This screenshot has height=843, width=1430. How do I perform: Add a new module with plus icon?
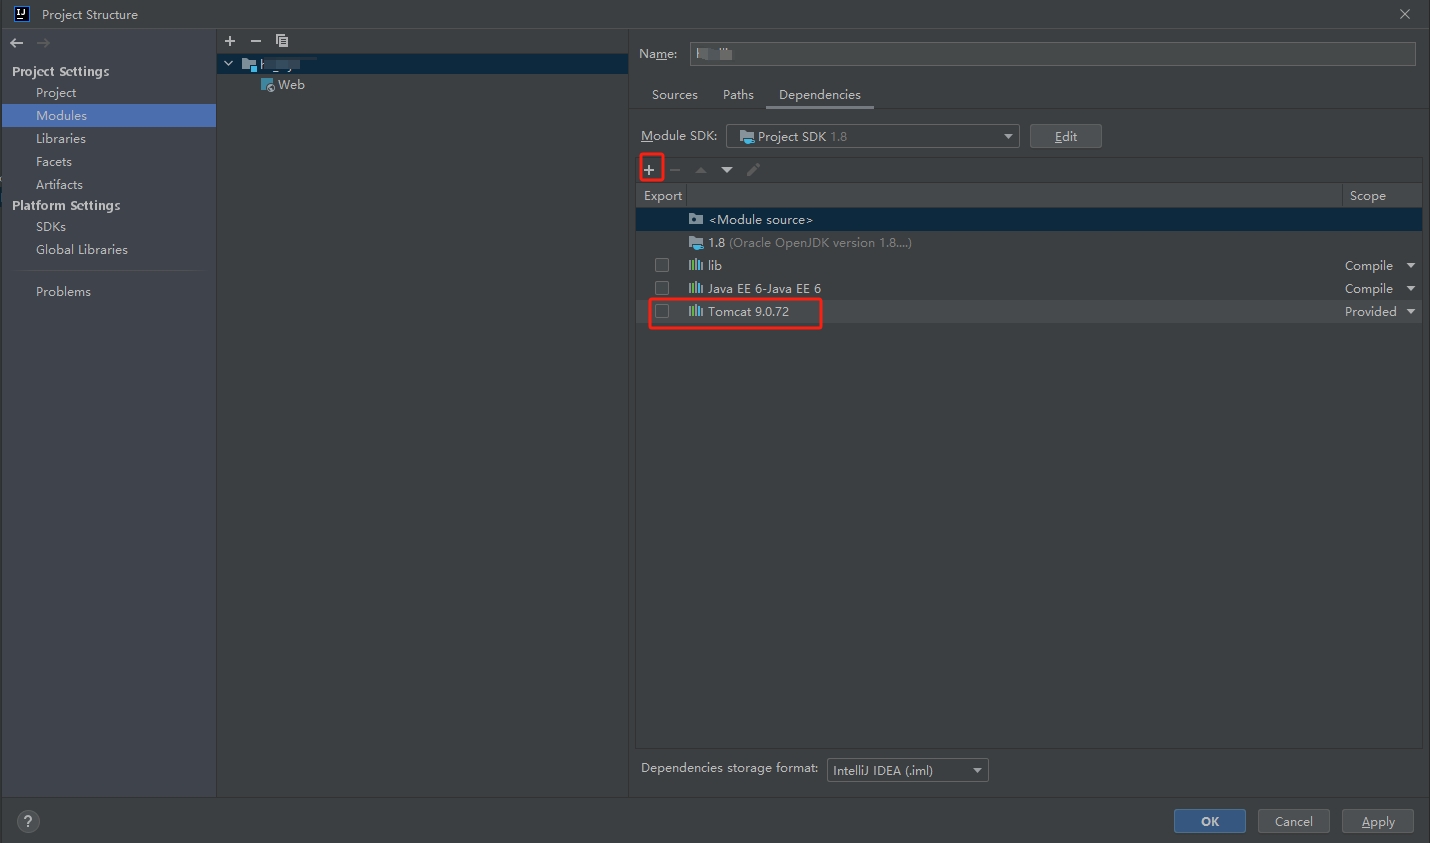click(x=230, y=41)
